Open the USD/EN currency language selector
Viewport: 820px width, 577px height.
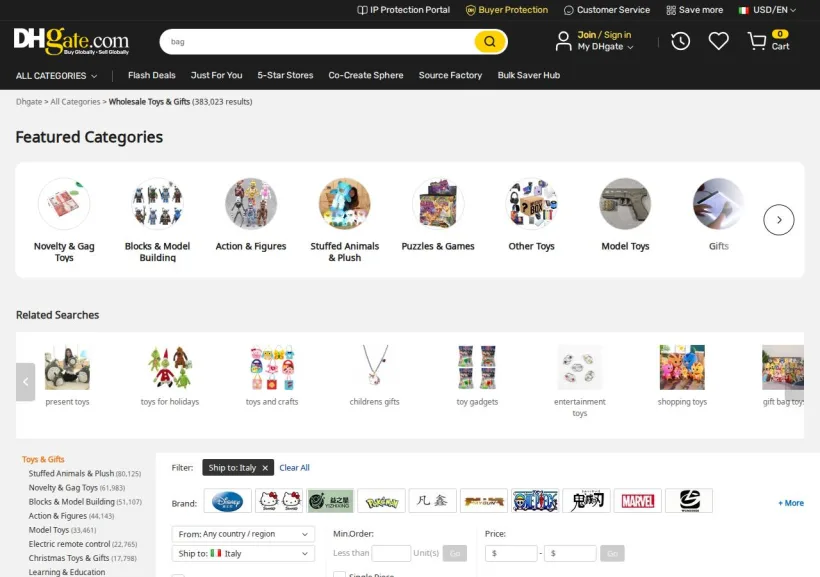click(767, 10)
